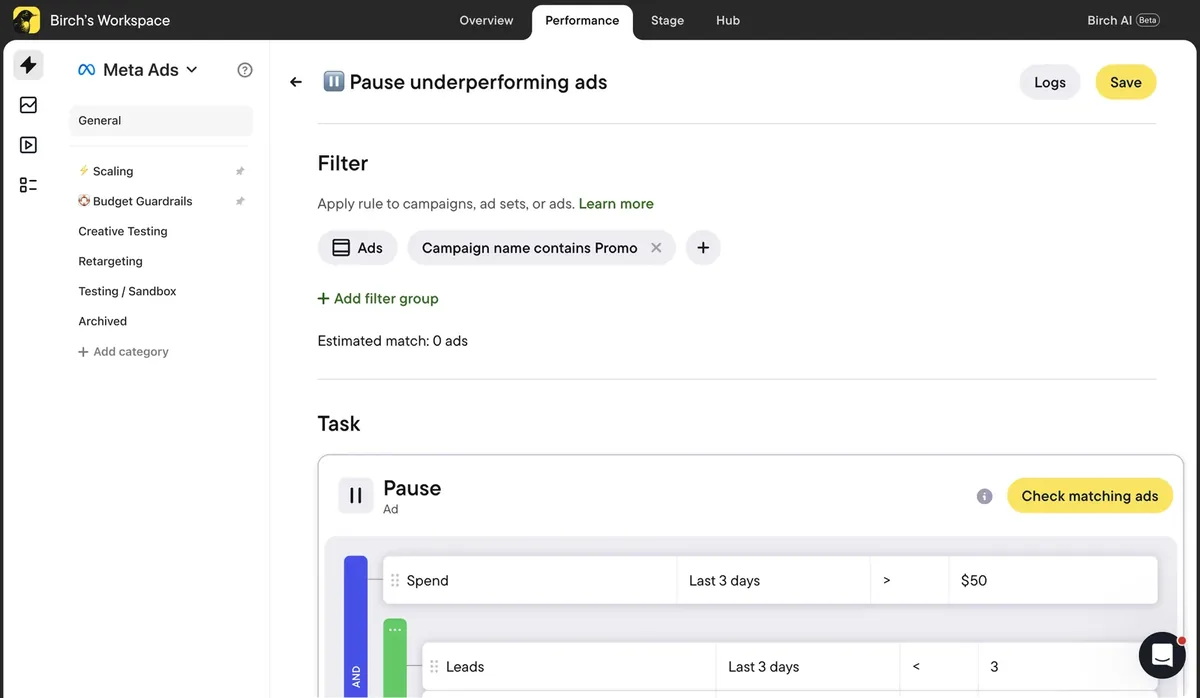Switch to the Performance tab
This screenshot has height=698, width=1200.
click(x=582, y=21)
